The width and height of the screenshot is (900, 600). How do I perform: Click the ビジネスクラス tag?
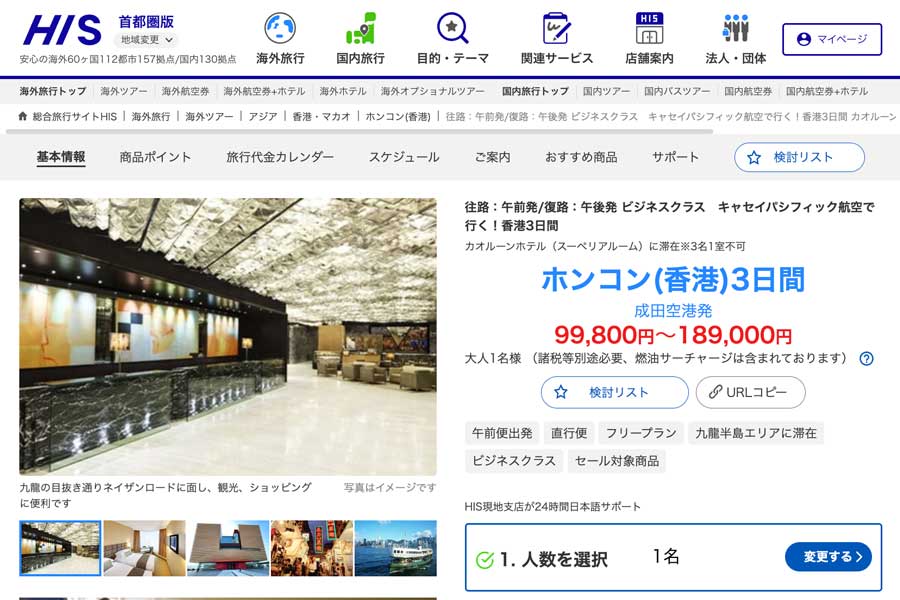click(514, 461)
